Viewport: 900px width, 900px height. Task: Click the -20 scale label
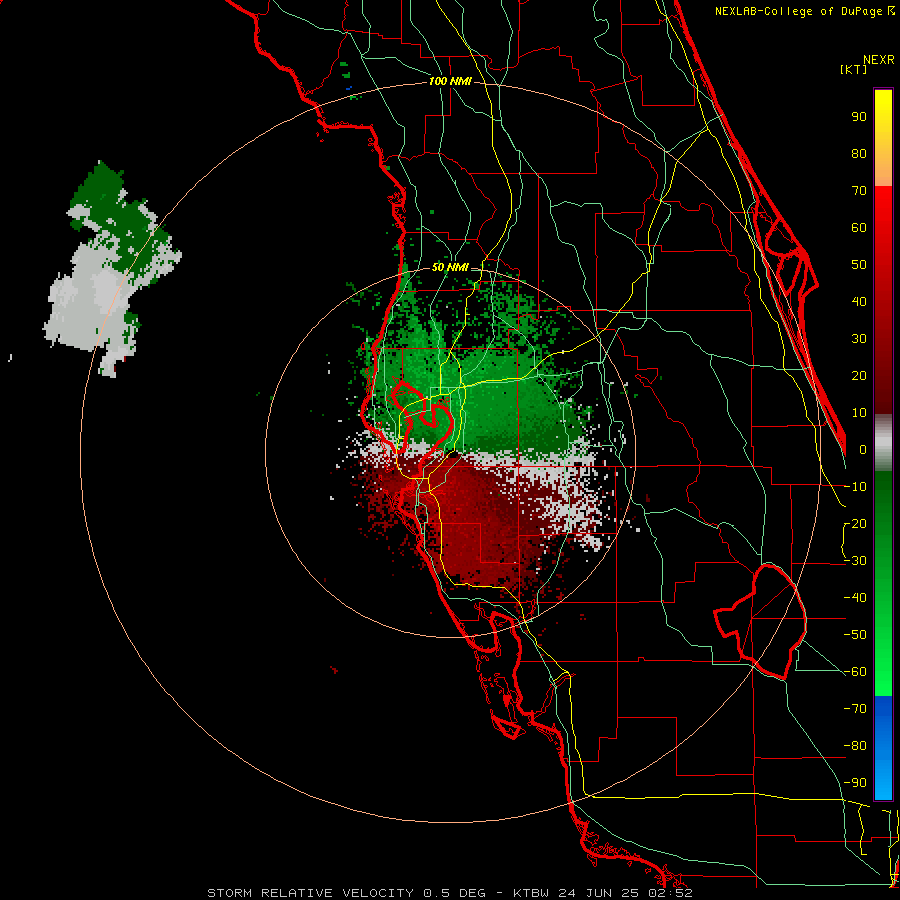pos(855,523)
